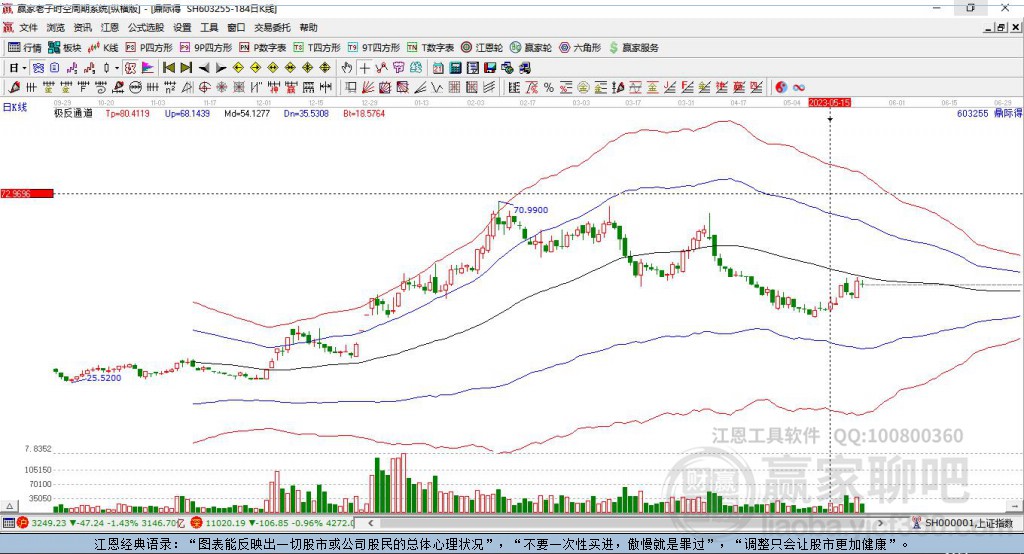The height and width of the screenshot is (554, 1024).
Task: Activate the crosshair cursor tool
Action: 364,68
